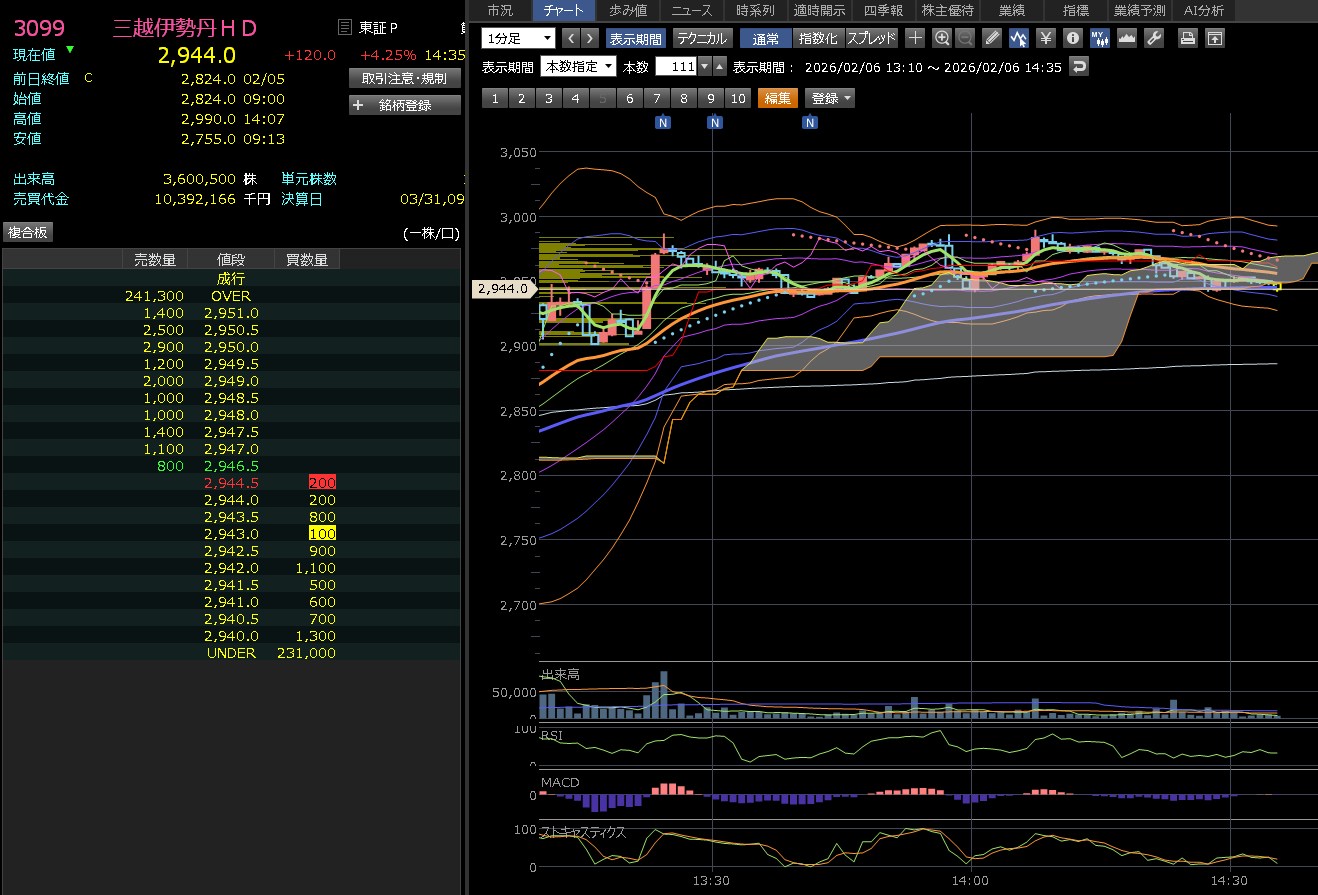Click the crosshair cursor icon in chart toolbar
The height and width of the screenshot is (895, 1318).
(x=915, y=38)
